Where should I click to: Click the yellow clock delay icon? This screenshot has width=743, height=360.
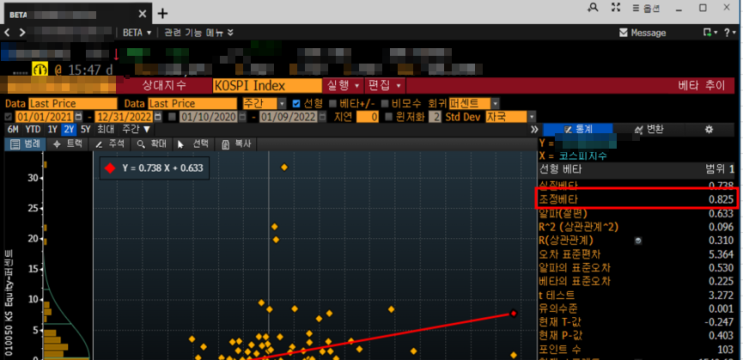(x=40, y=70)
